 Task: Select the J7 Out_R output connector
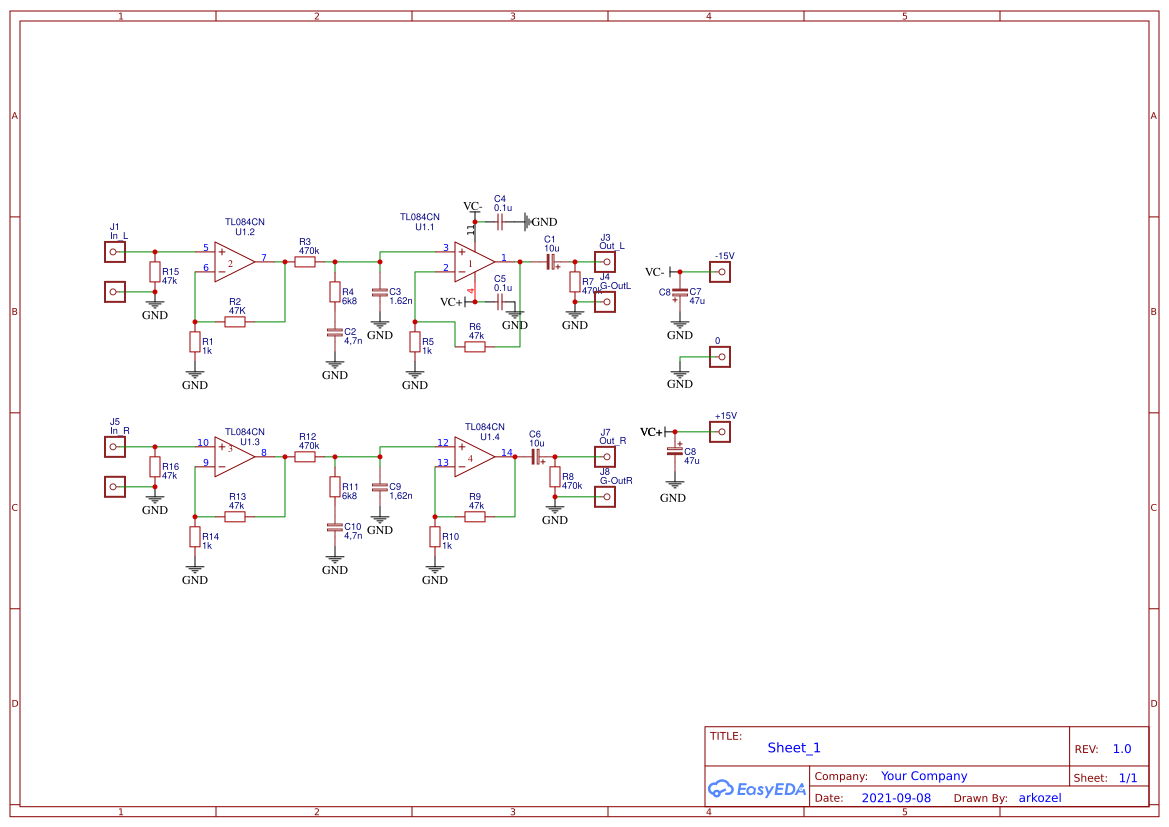[x=605, y=456]
